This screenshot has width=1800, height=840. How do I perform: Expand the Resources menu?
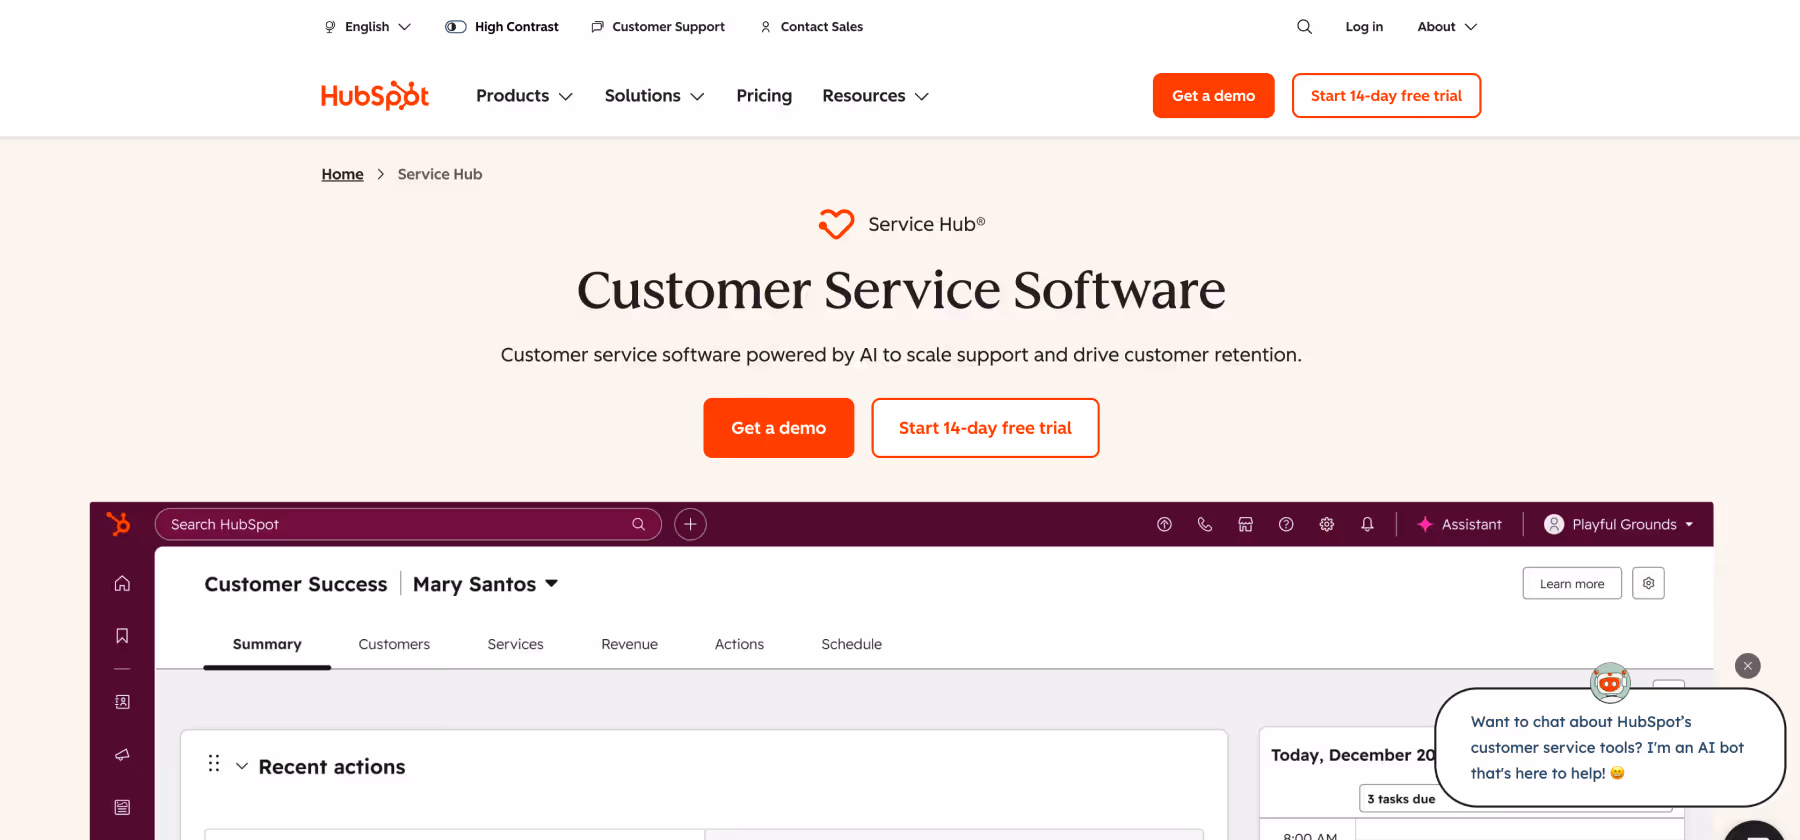point(875,96)
